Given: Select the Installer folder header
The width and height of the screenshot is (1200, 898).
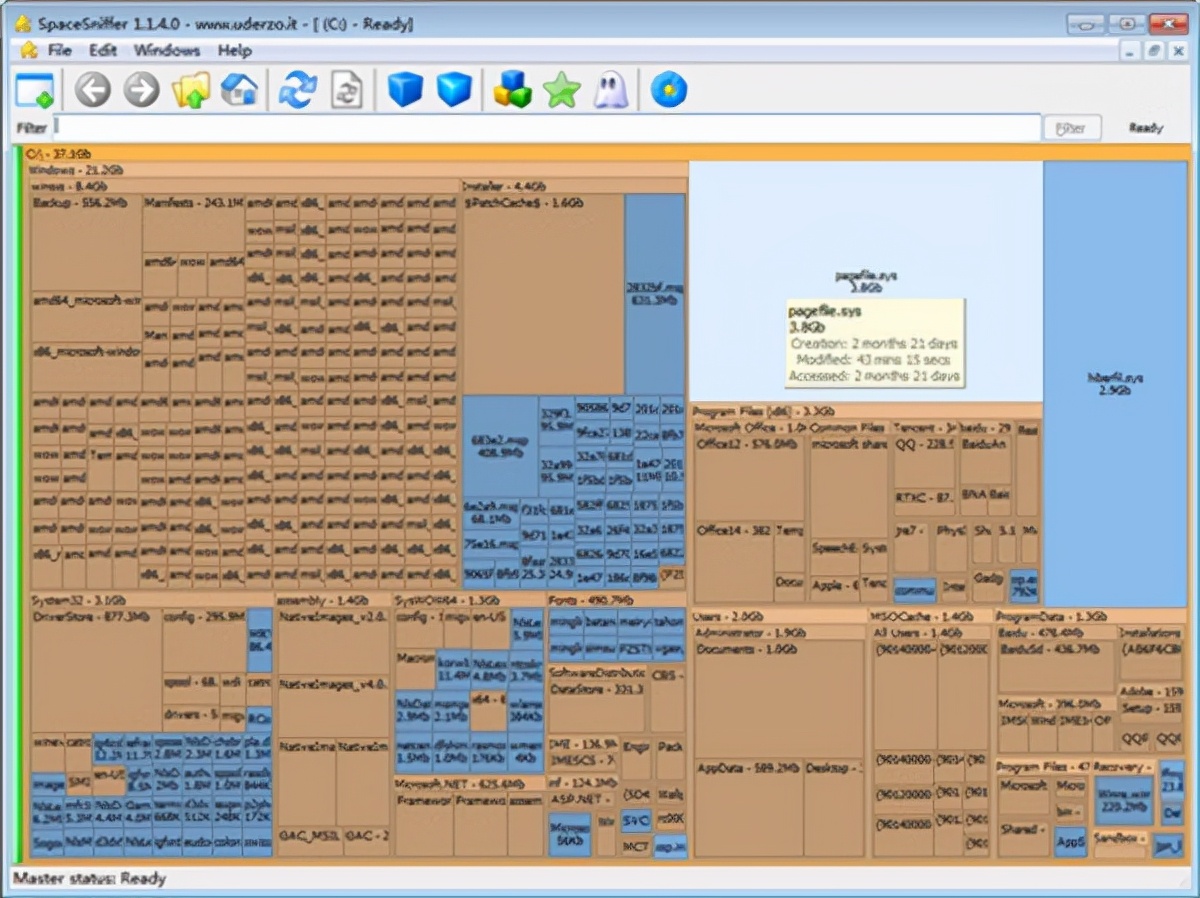Looking at the screenshot, I should (574, 186).
